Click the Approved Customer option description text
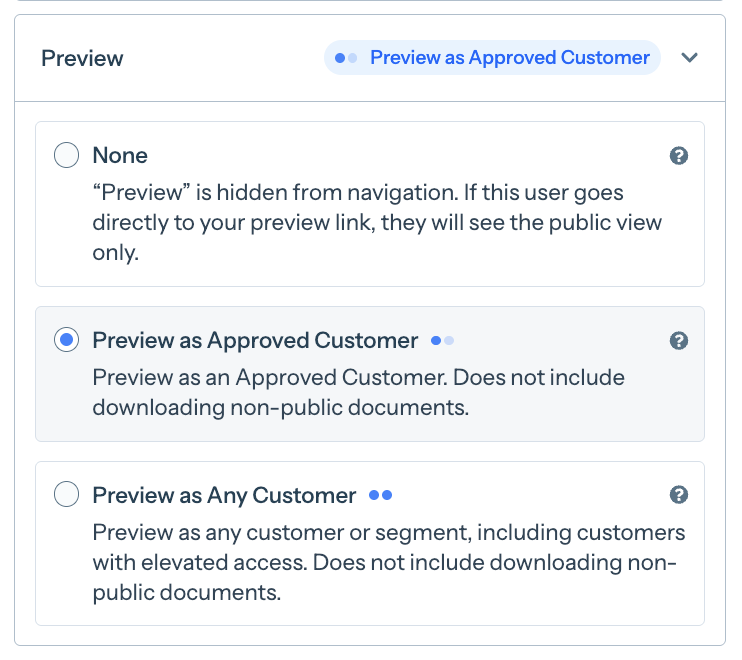 [358, 392]
